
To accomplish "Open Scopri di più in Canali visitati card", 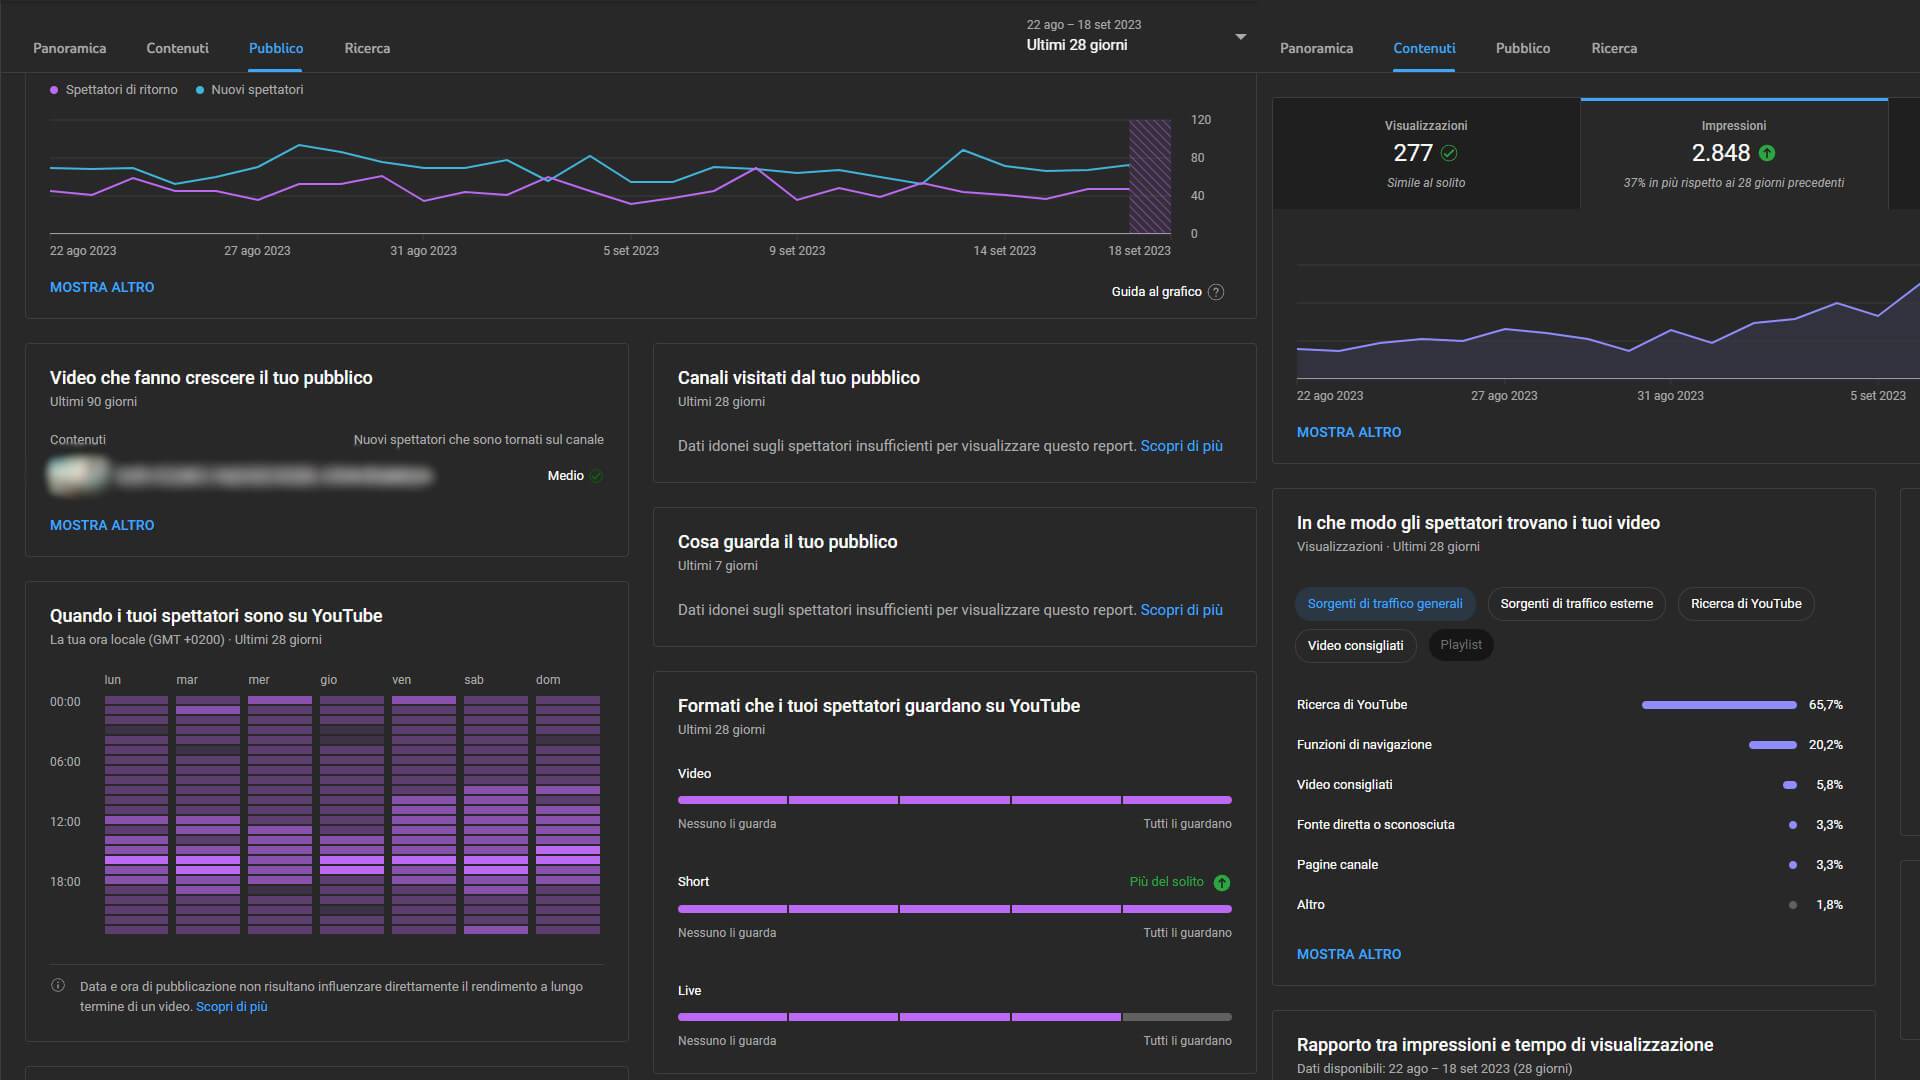I will click(x=1182, y=446).
